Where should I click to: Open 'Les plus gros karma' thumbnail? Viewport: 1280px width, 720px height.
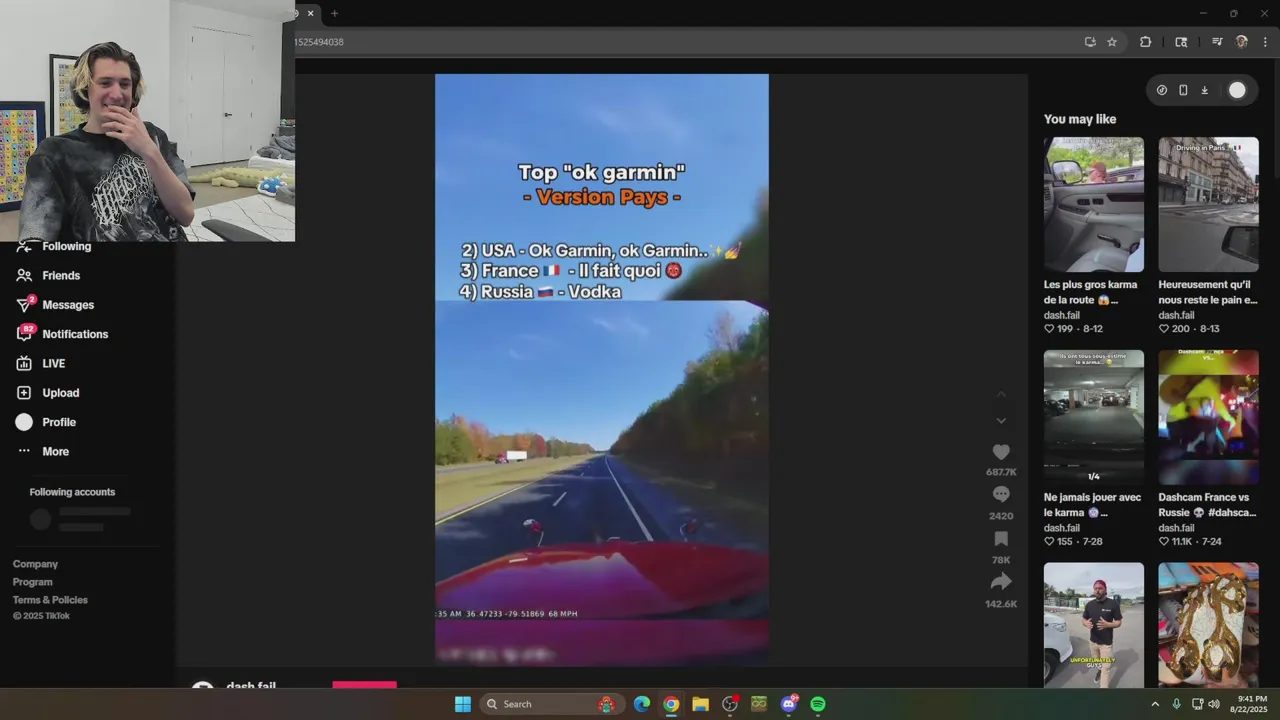pos(1094,204)
